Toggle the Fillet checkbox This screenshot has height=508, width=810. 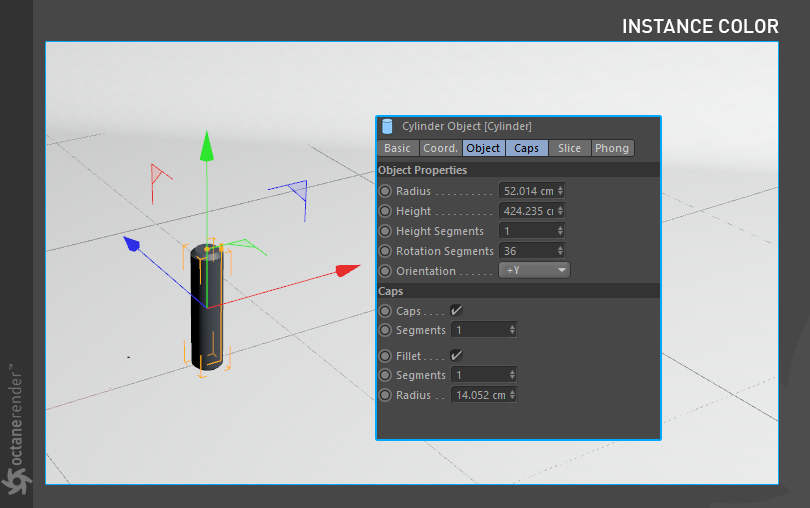coord(456,355)
